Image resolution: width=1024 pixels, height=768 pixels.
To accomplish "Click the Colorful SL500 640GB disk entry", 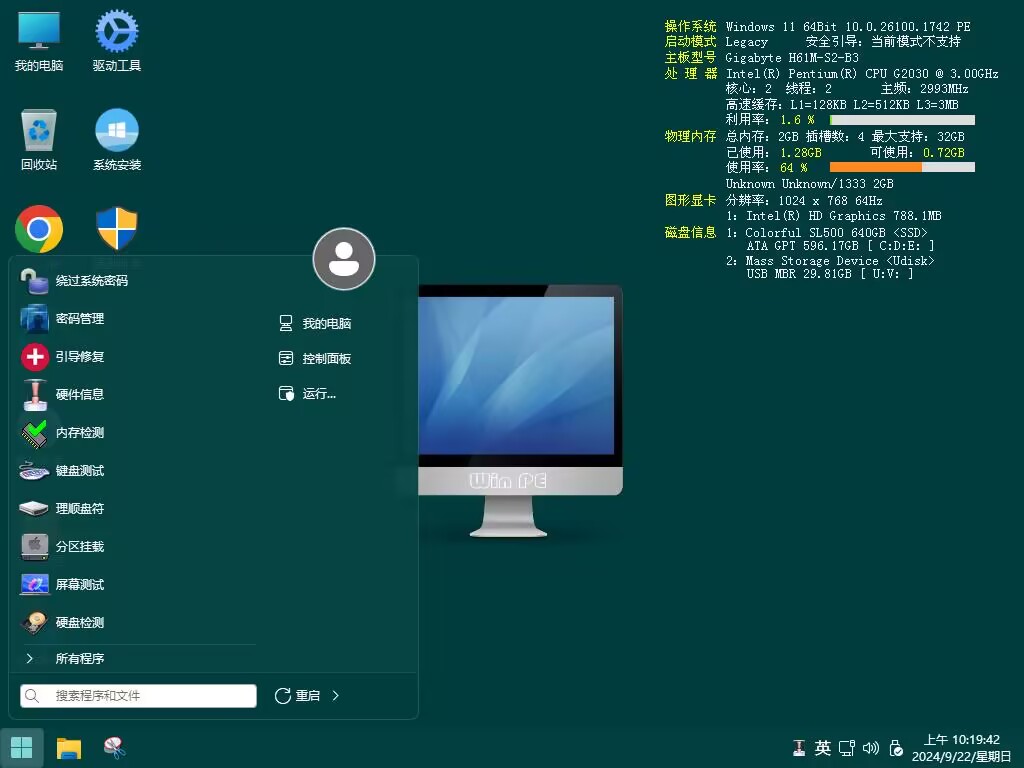I will tap(836, 232).
